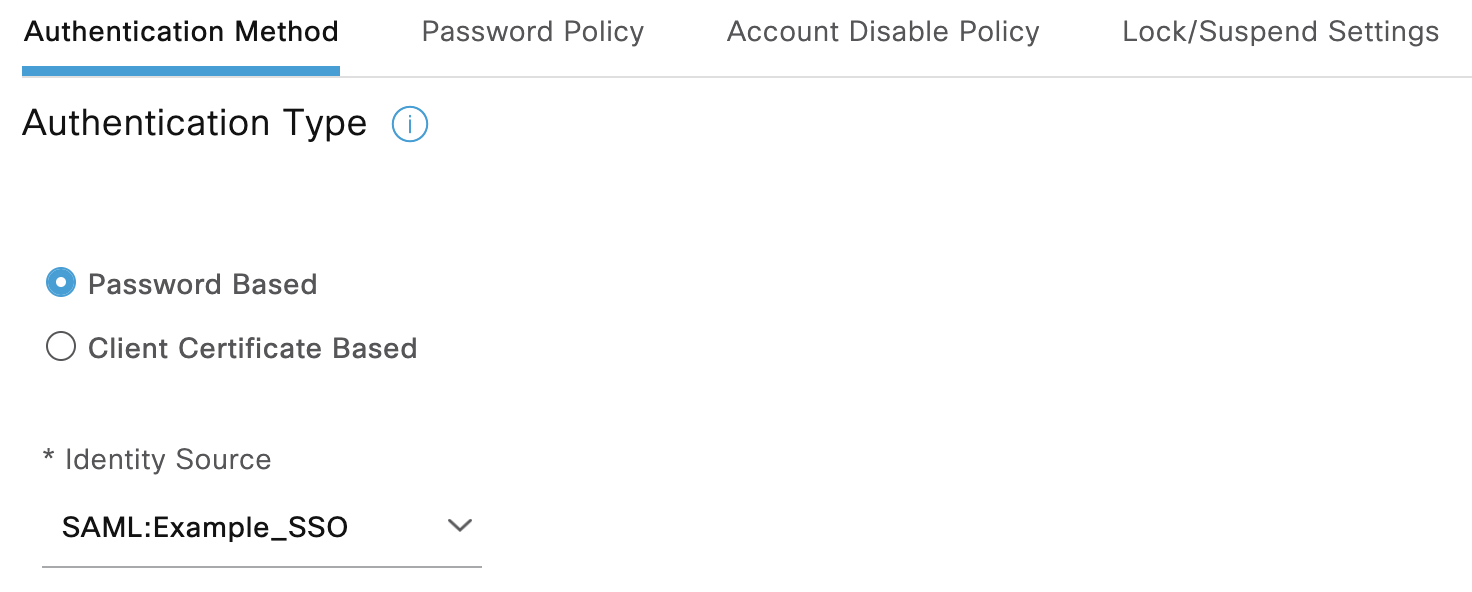Click the Client Certificate Based label
This screenshot has height=592, width=1472.
pos(252,348)
